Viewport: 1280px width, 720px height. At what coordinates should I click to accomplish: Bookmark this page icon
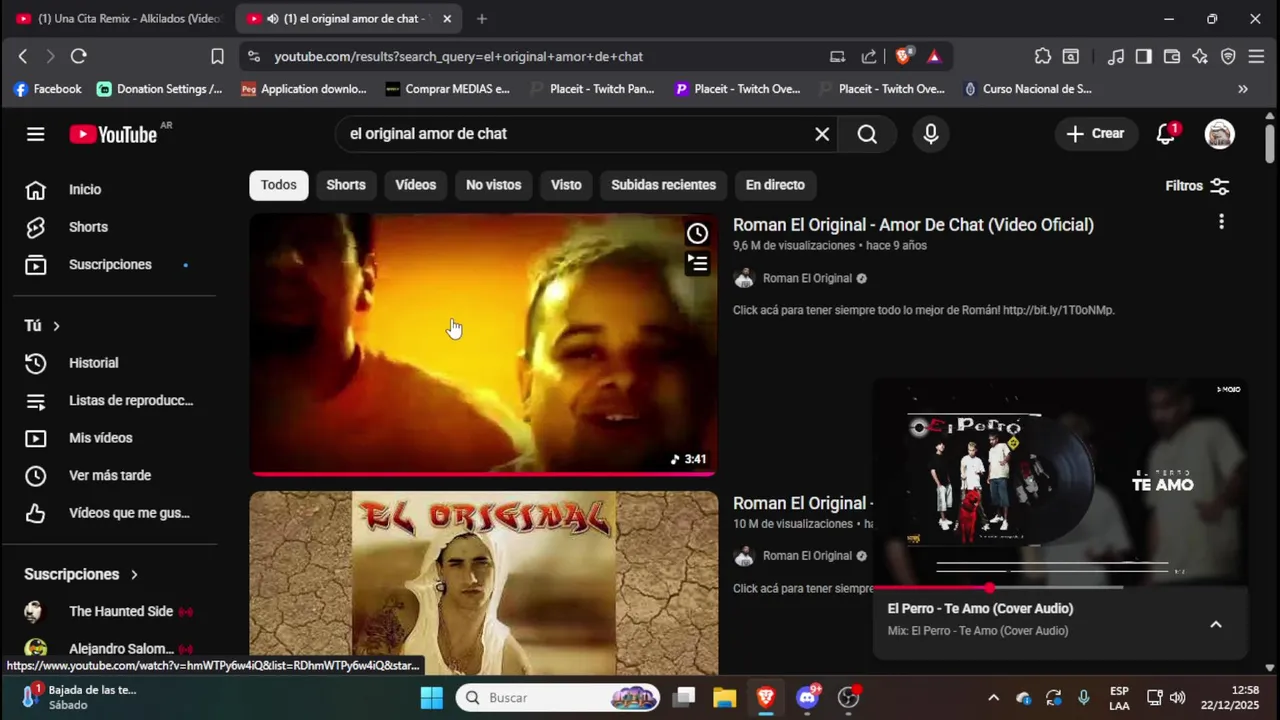(217, 57)
